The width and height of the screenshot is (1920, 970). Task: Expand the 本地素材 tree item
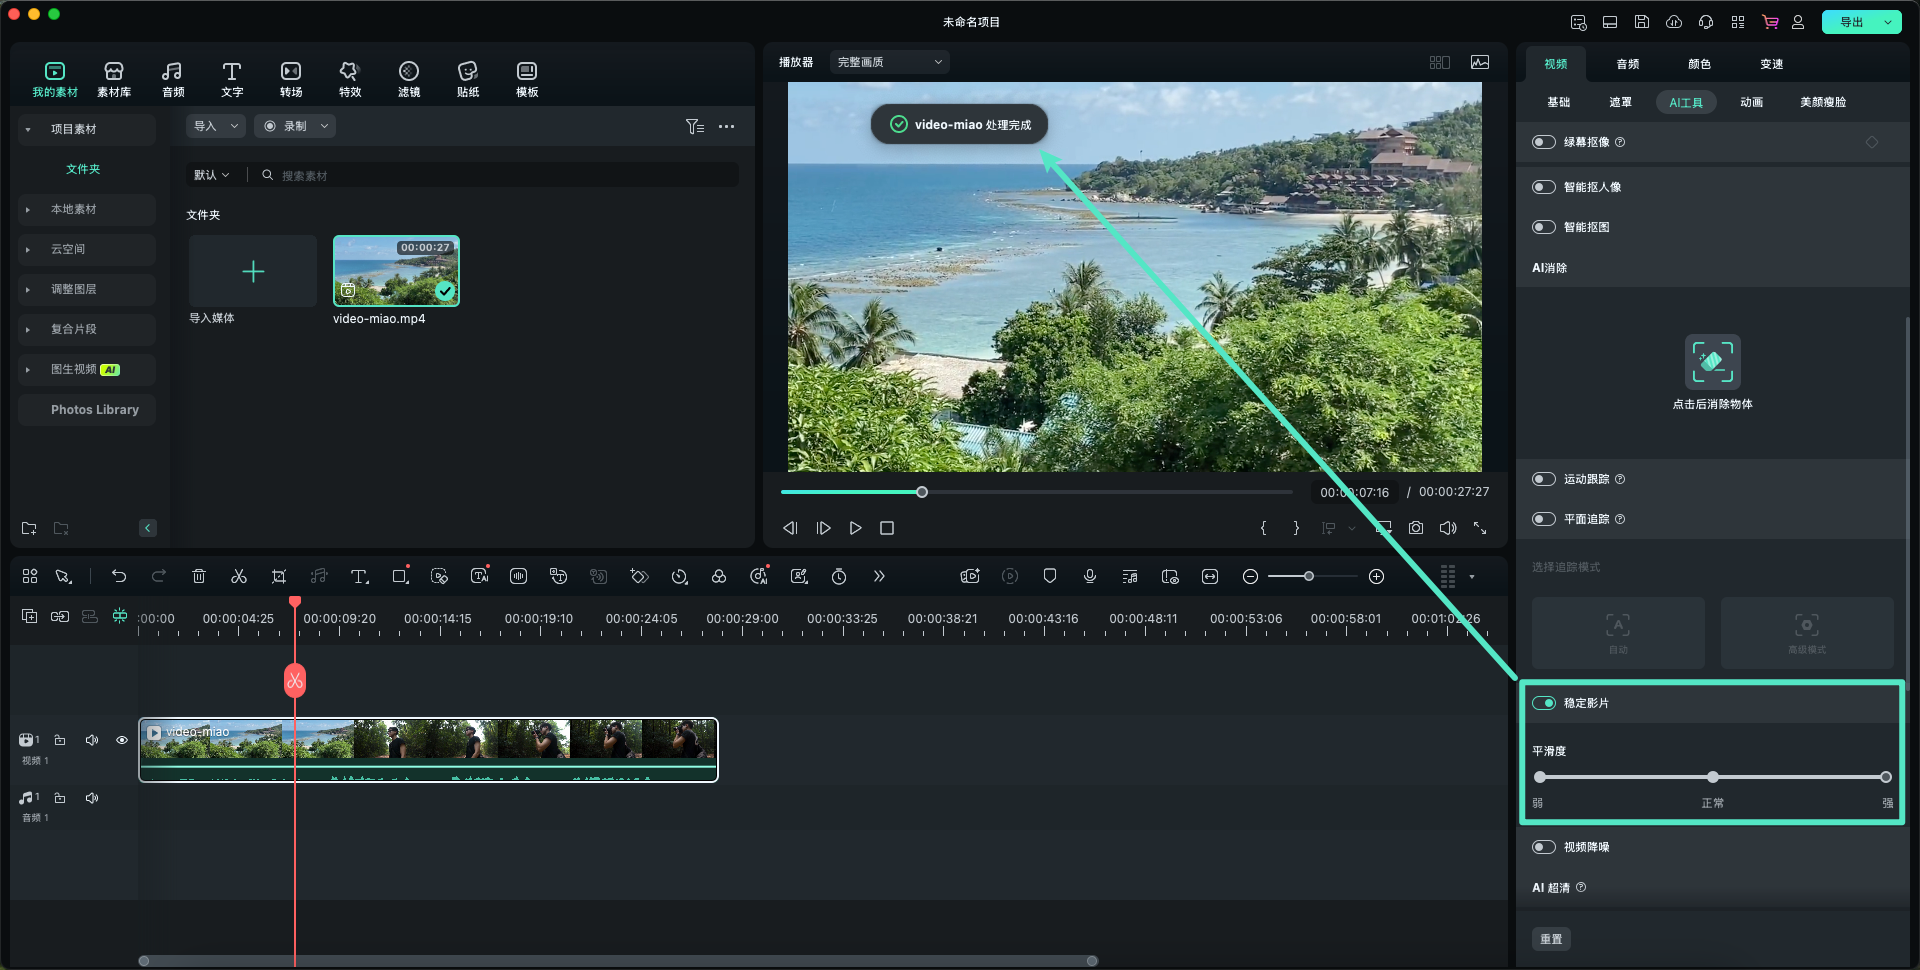tap(28, 209)
